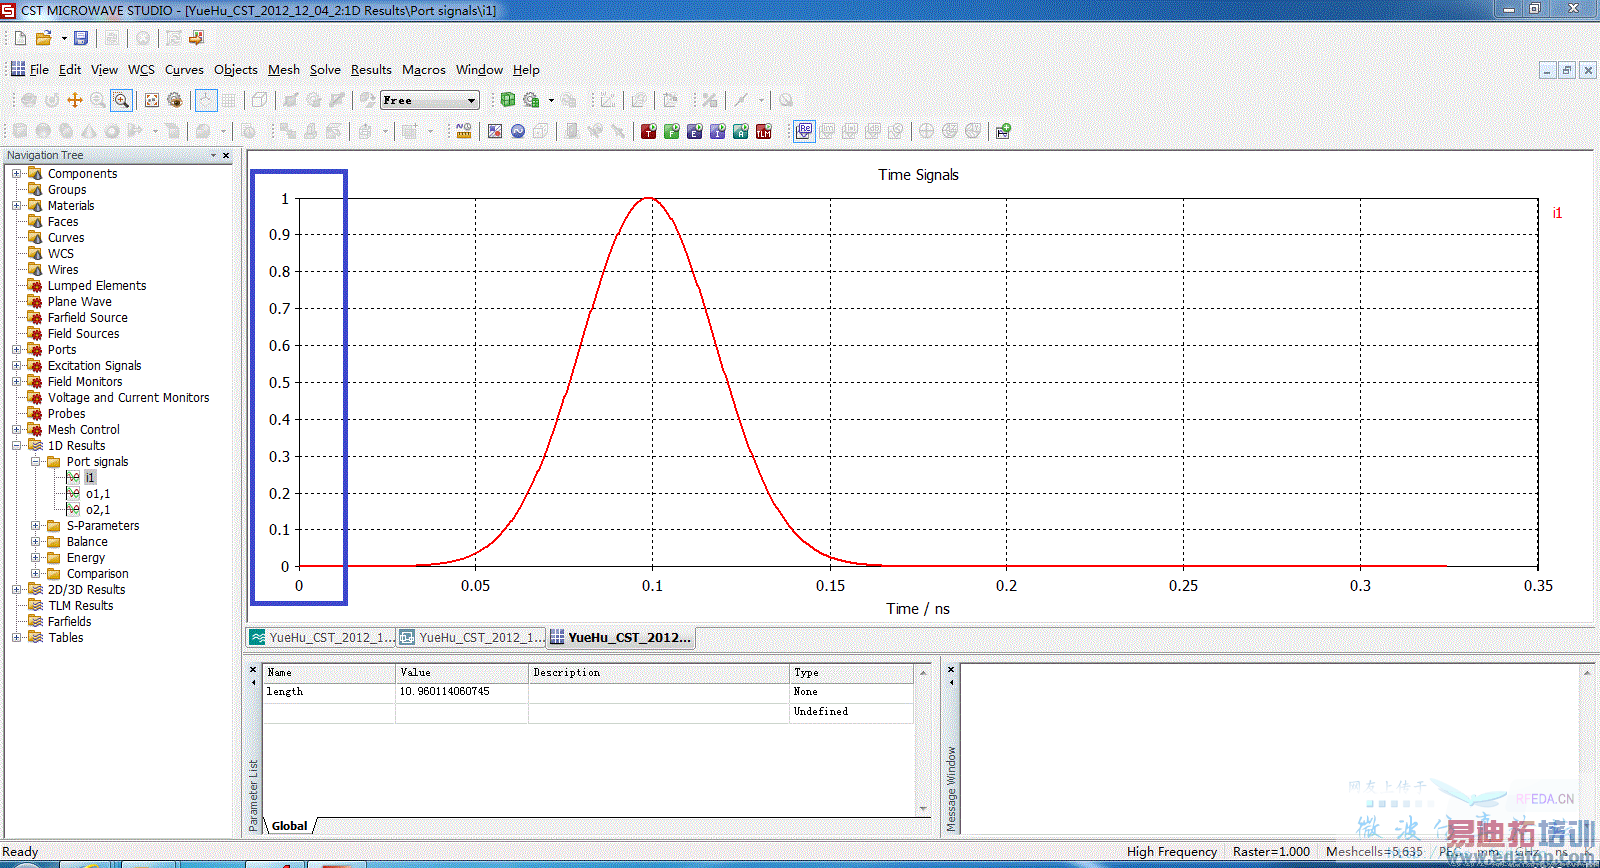1600x868 pixels.
Task: Click the Save project icon
Action: point(81,38)
